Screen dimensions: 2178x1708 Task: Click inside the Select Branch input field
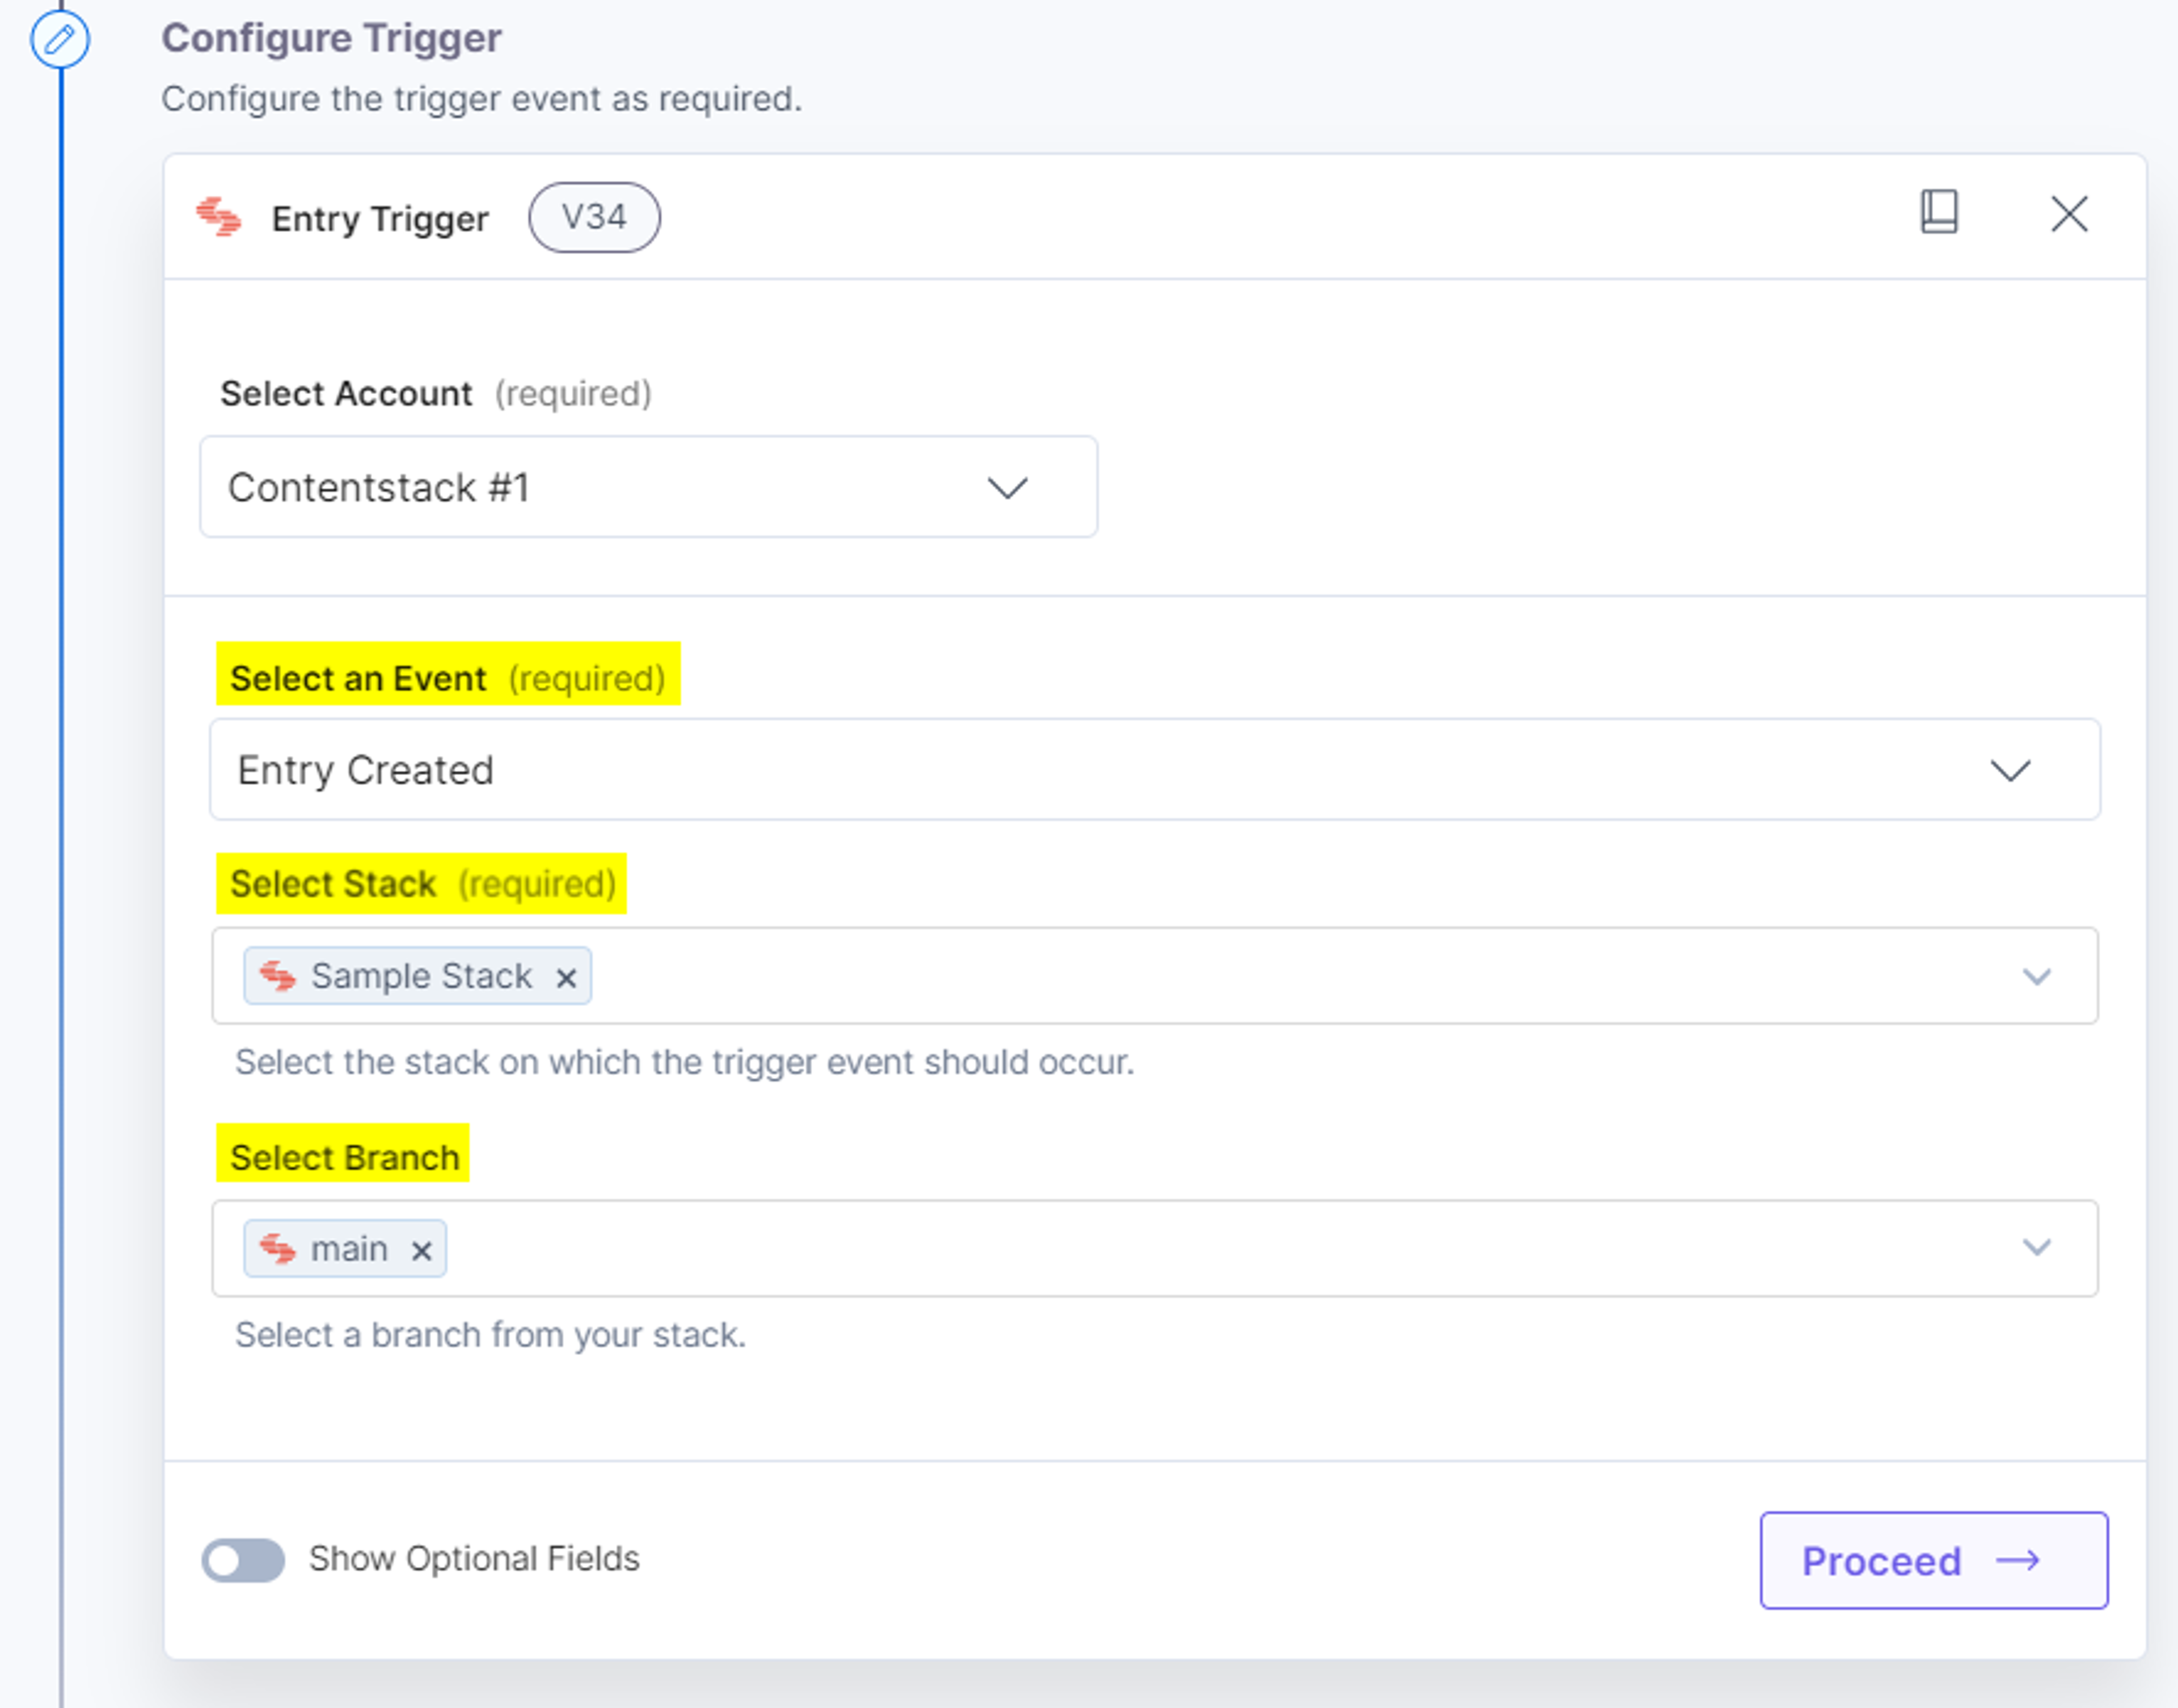pos(1155,1248)
